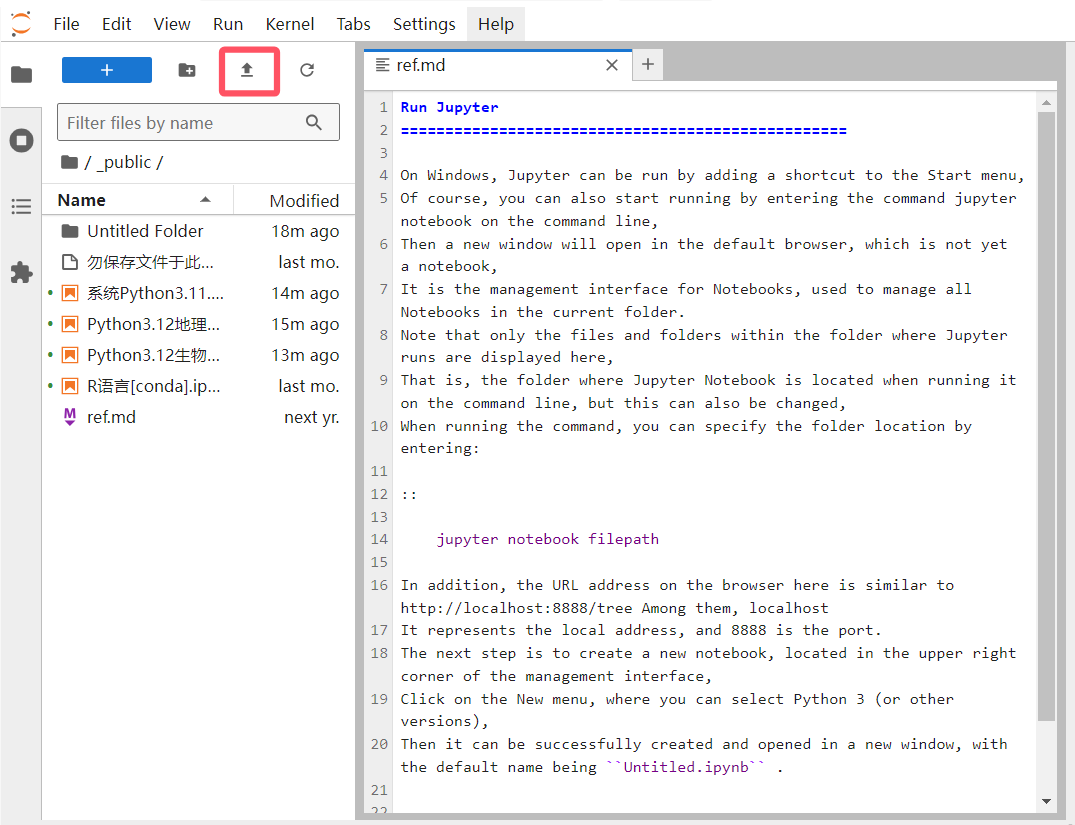
Task: Click the file icon for 勿保存文件于此
Action: pos(69,262)
